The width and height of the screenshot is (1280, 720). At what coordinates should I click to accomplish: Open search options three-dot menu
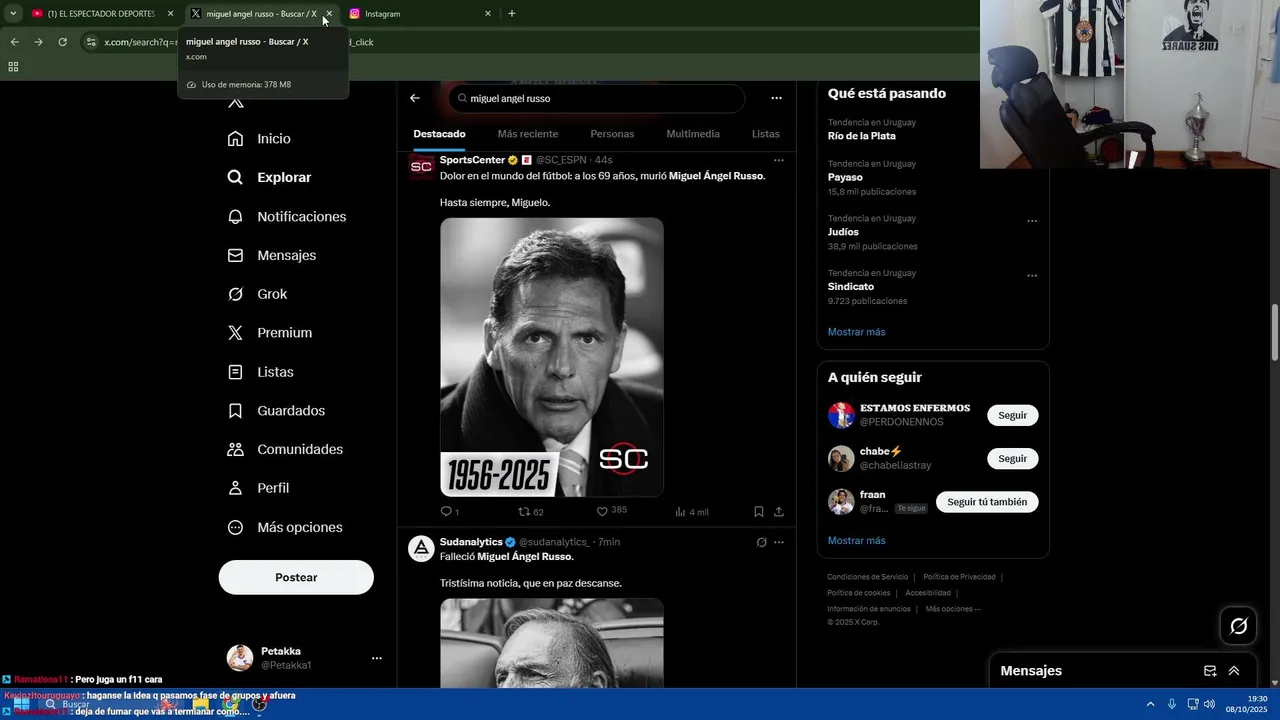point(776,98)
